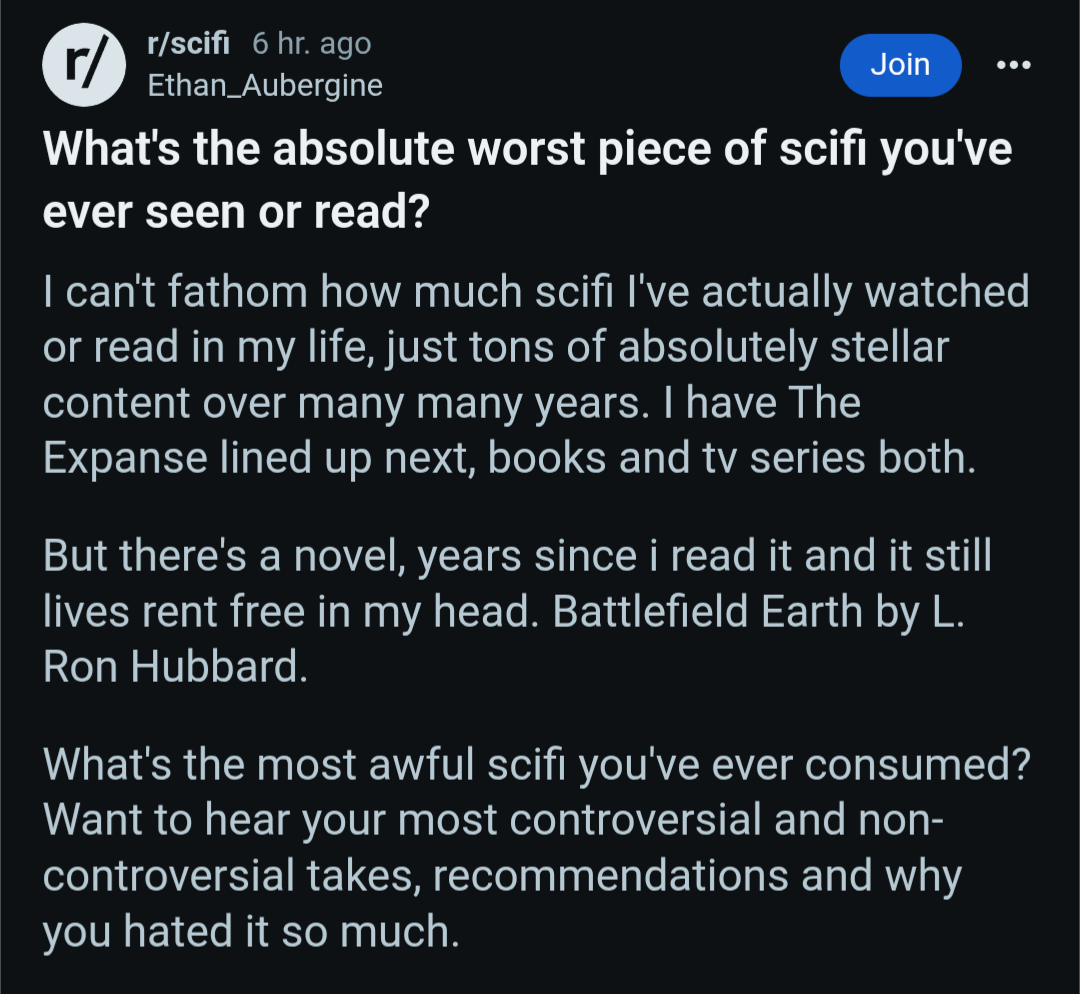This screenshot has height=994, width=1080.
Task: Click the "6 hr. ago" timestamp
Action: click(311, 44)
